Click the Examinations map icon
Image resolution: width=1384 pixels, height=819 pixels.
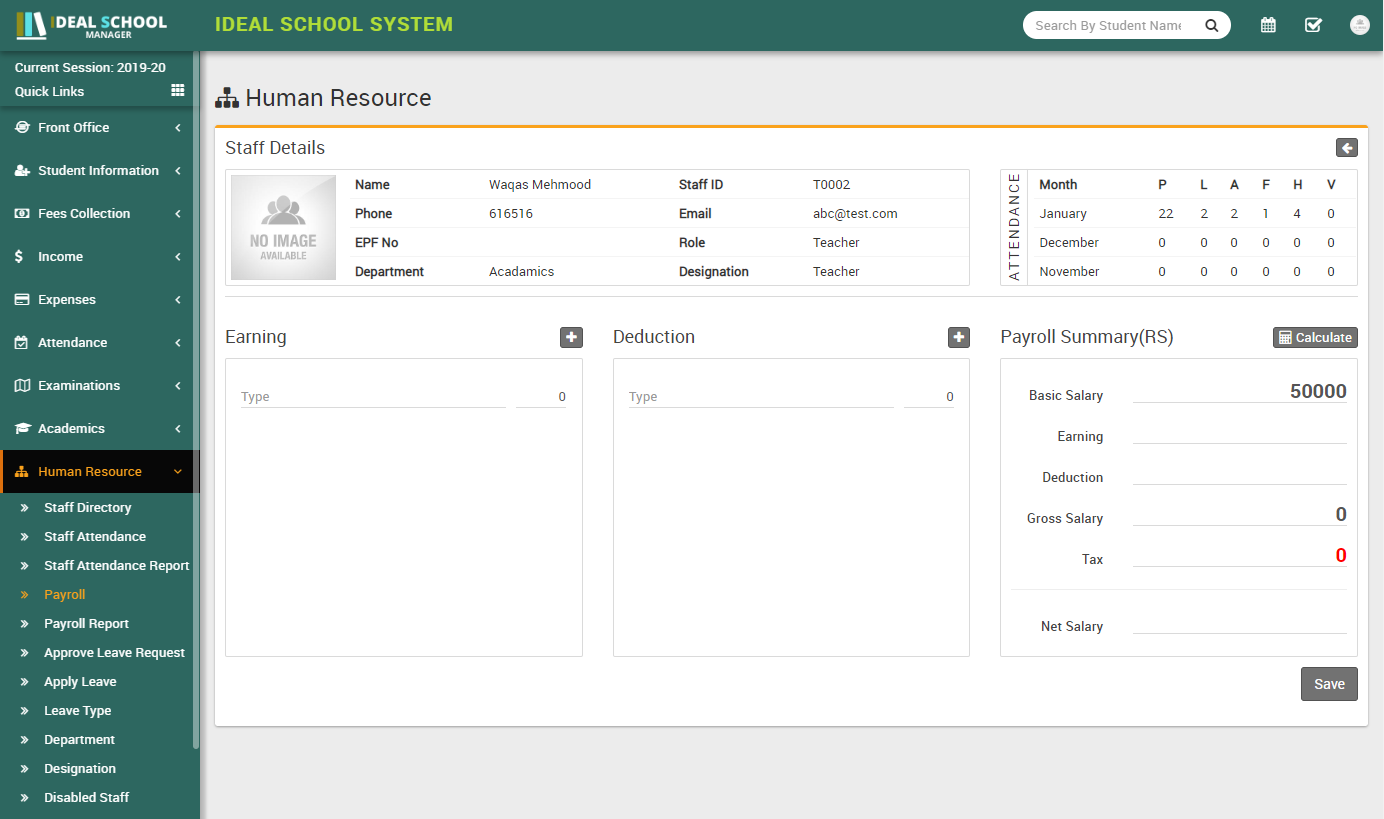pyautogui.click(x=22, y=386)
